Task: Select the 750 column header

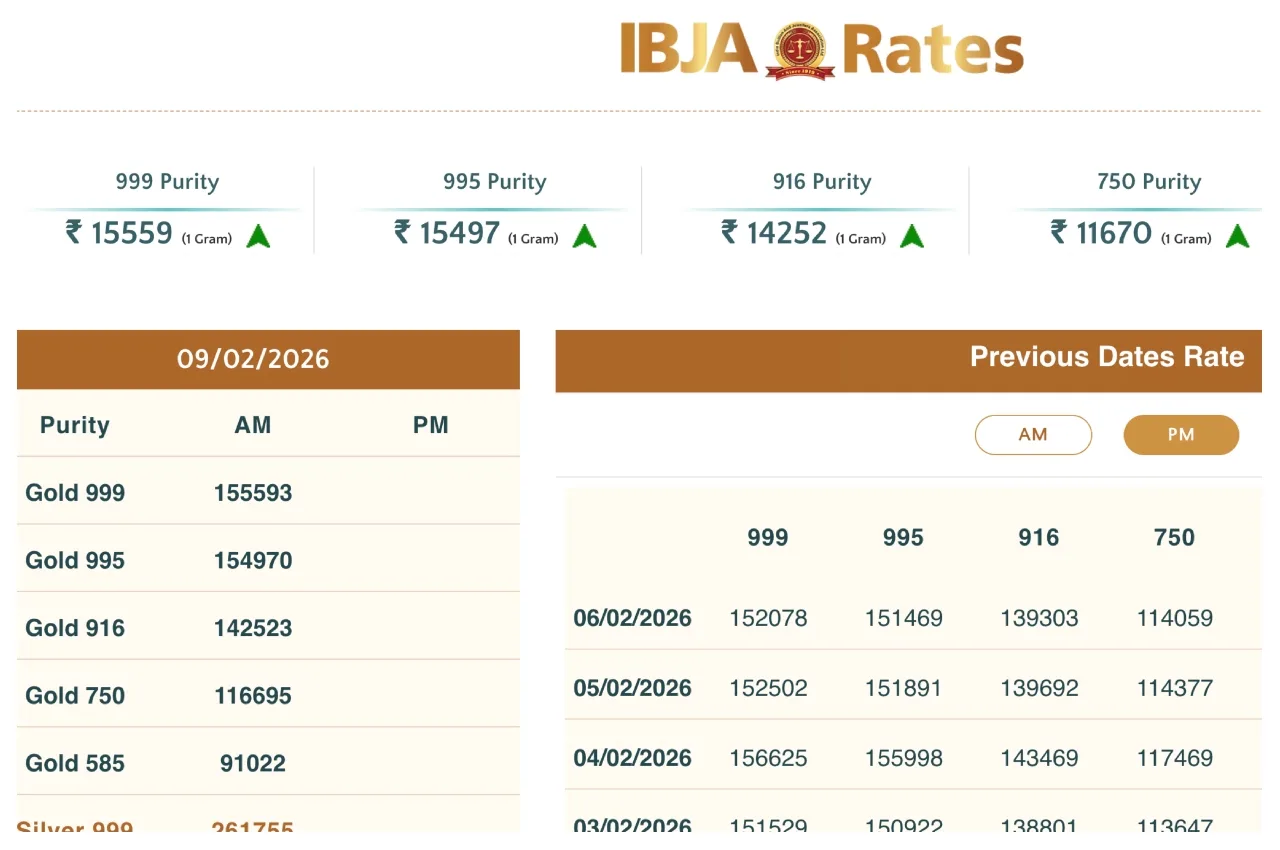Action: pyautogui.click(x=1173, y=537)
